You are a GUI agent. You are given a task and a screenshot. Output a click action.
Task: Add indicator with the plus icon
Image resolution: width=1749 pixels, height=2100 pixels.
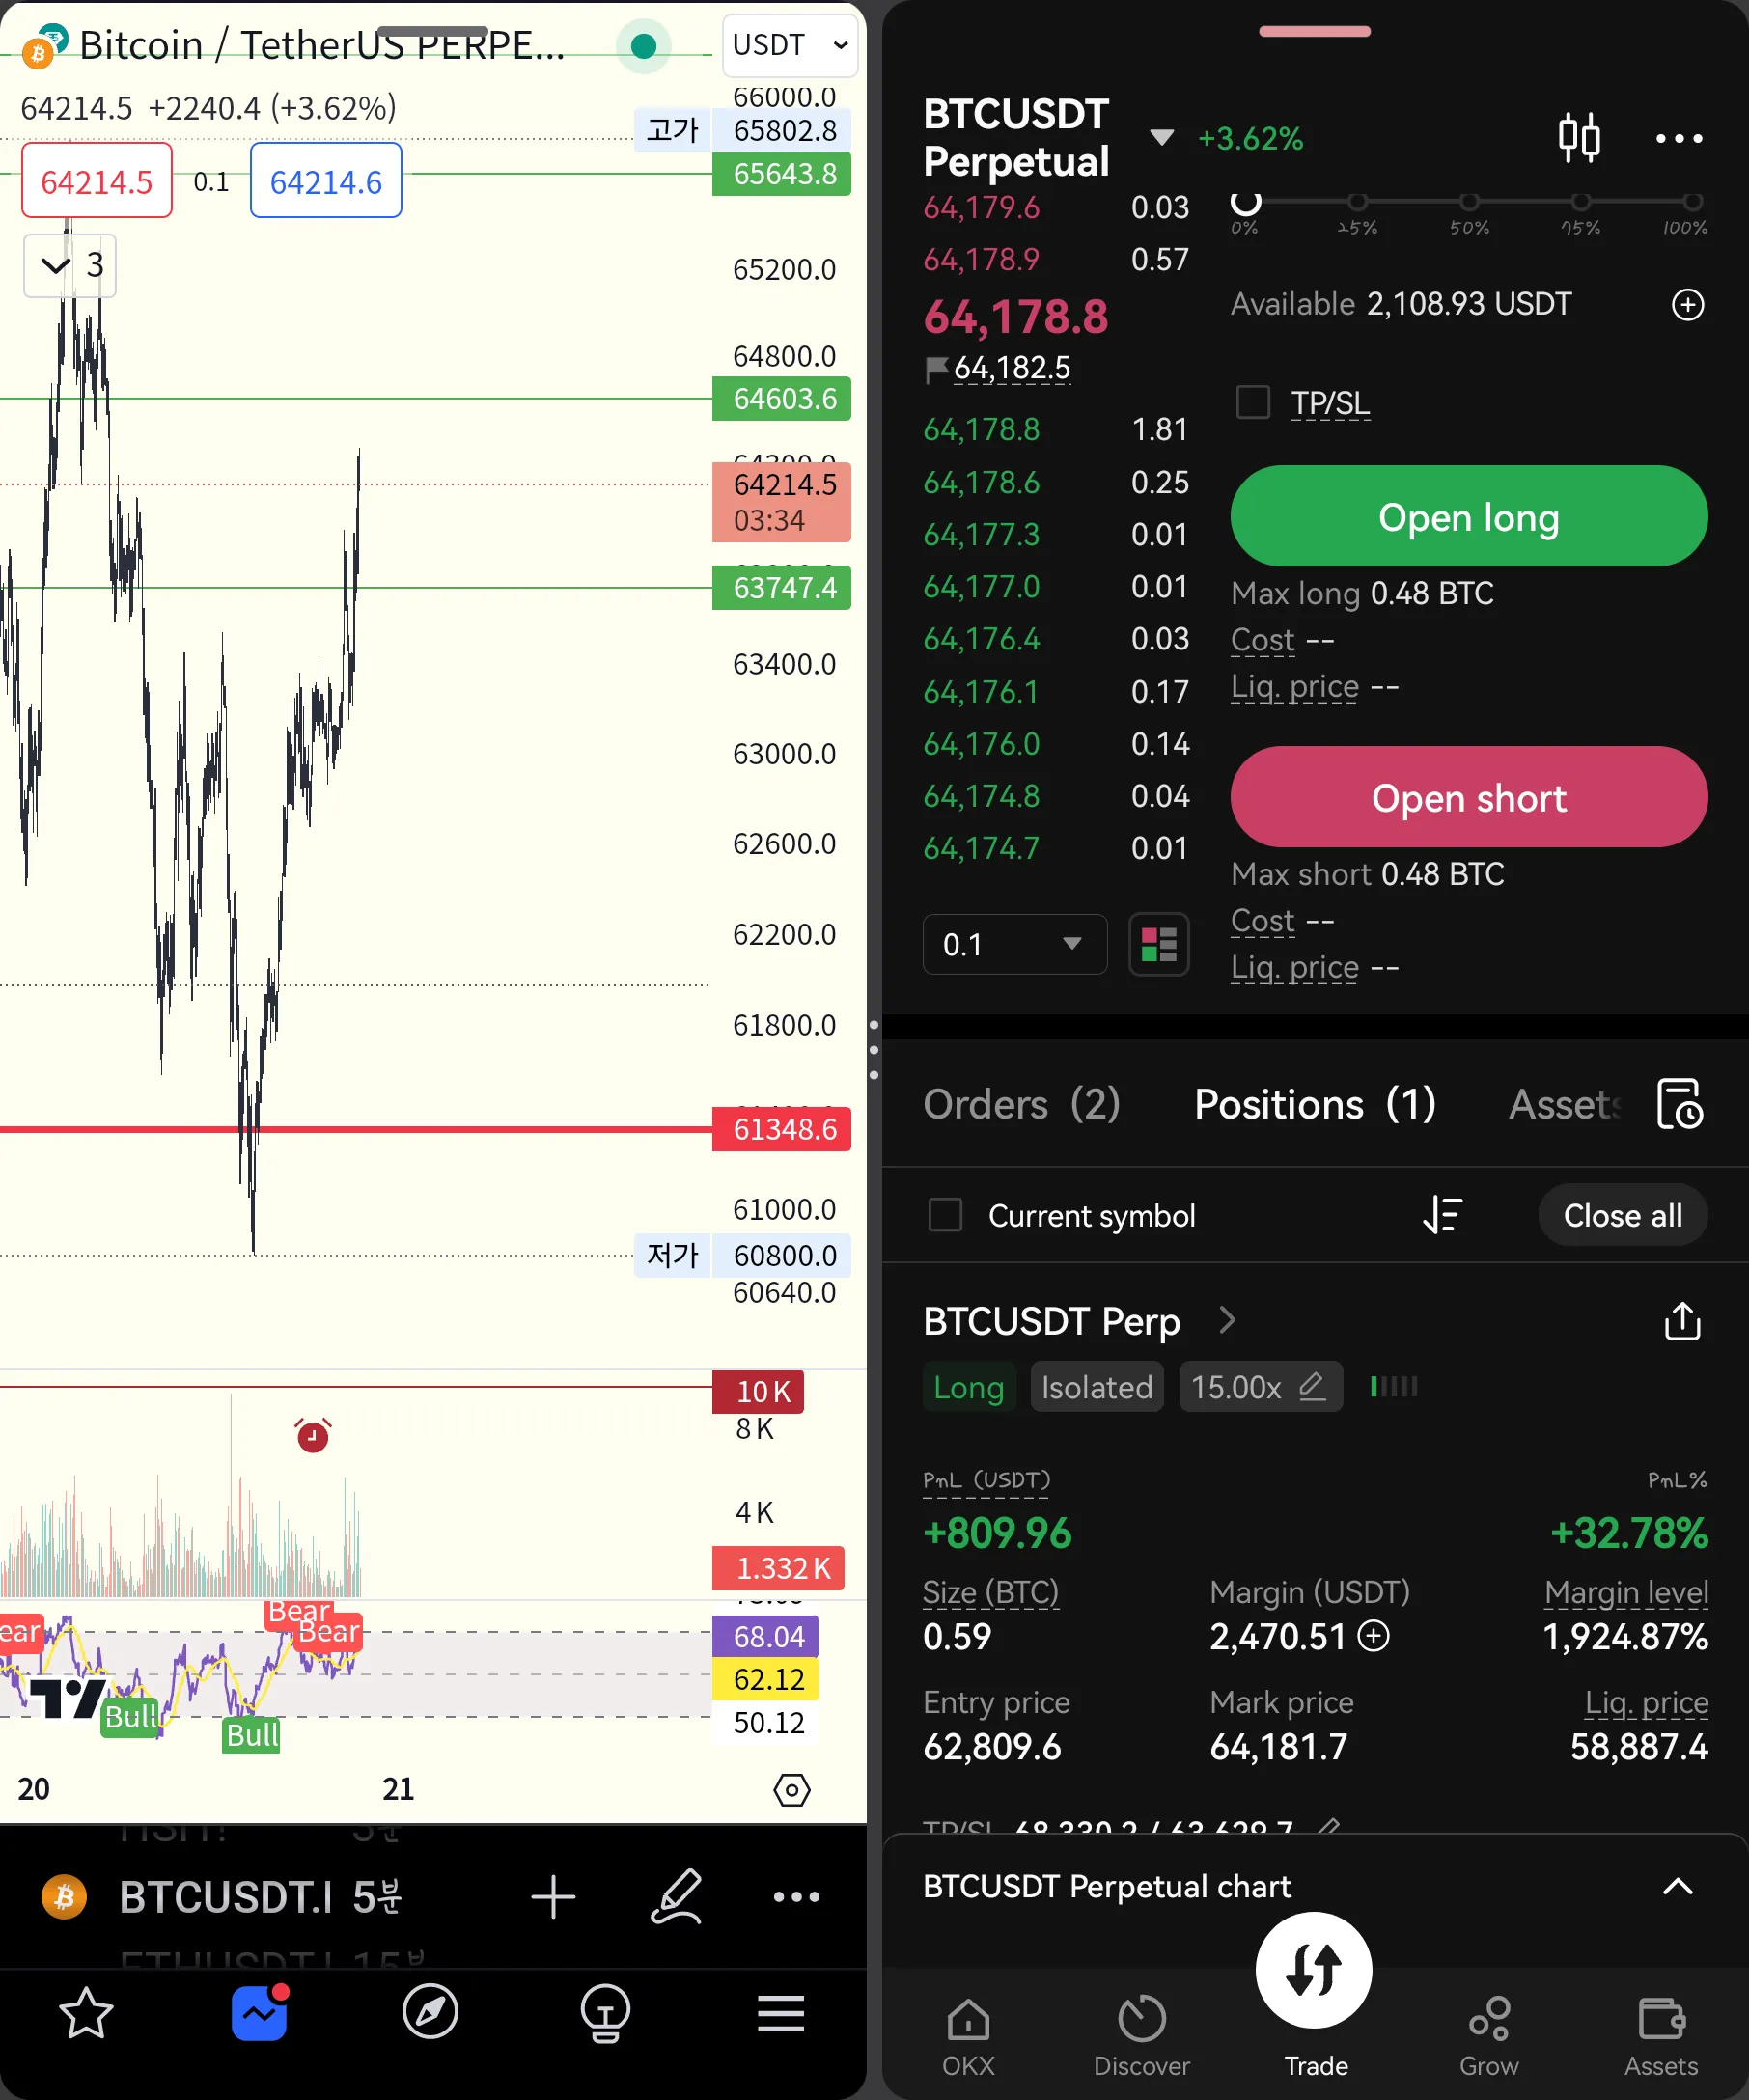553,1897
